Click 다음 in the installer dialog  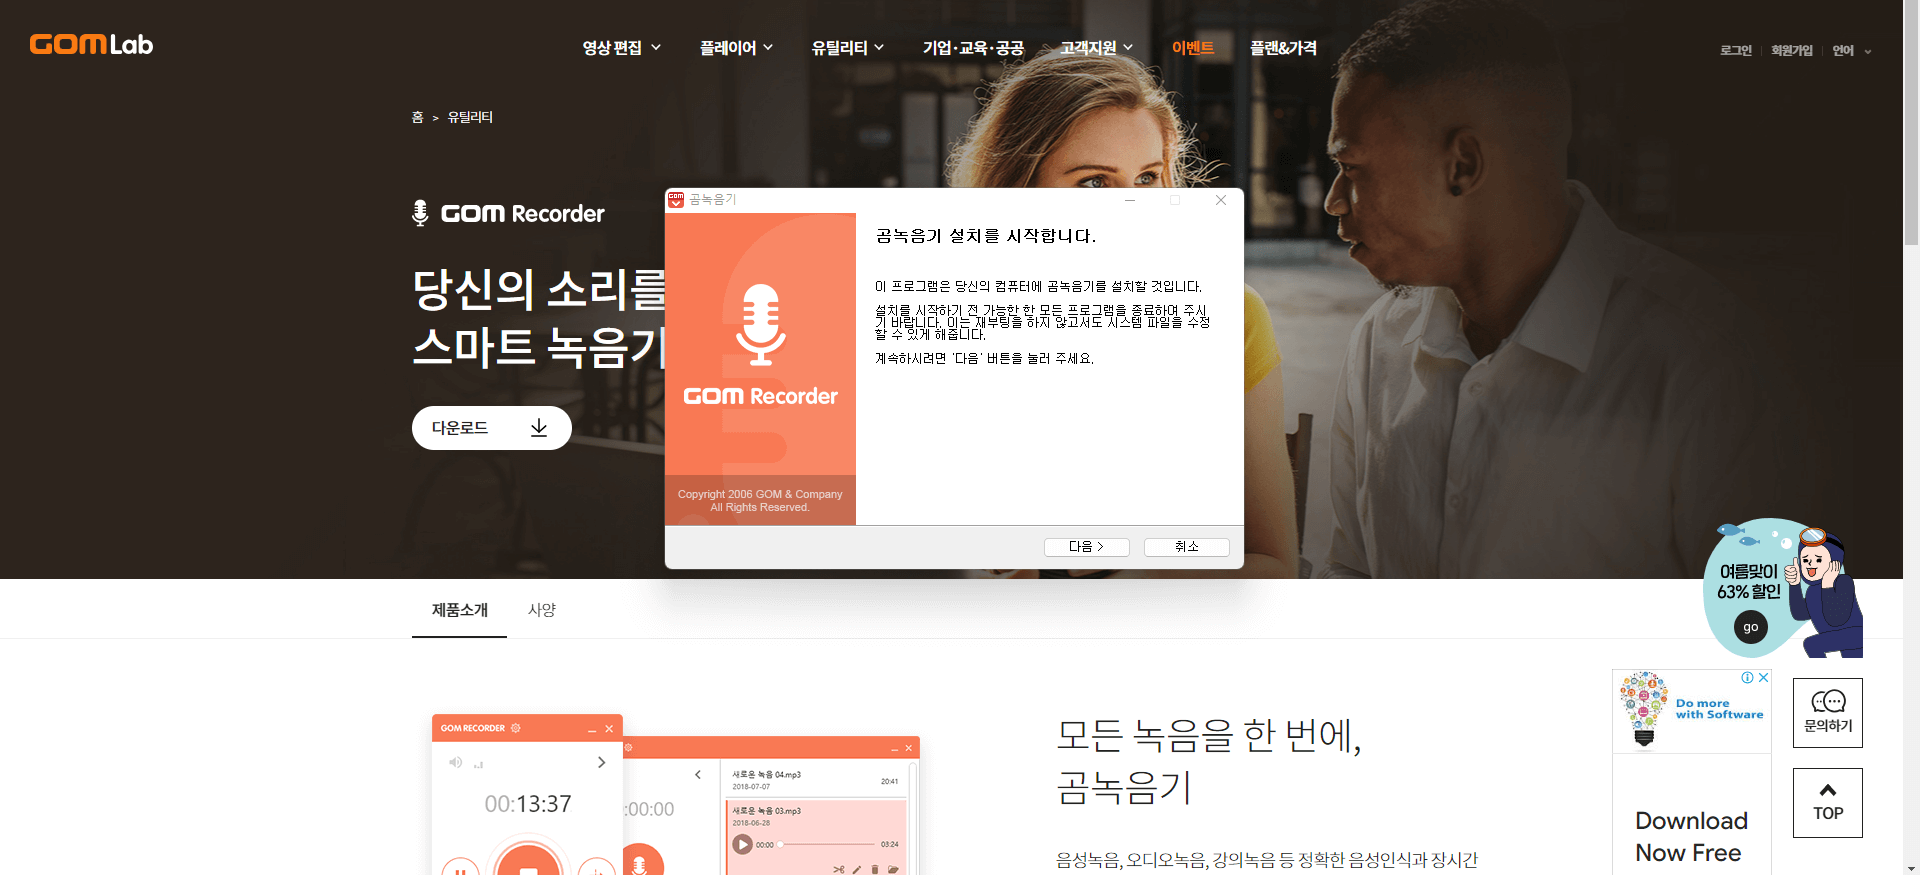click(x=1086, y=547)
